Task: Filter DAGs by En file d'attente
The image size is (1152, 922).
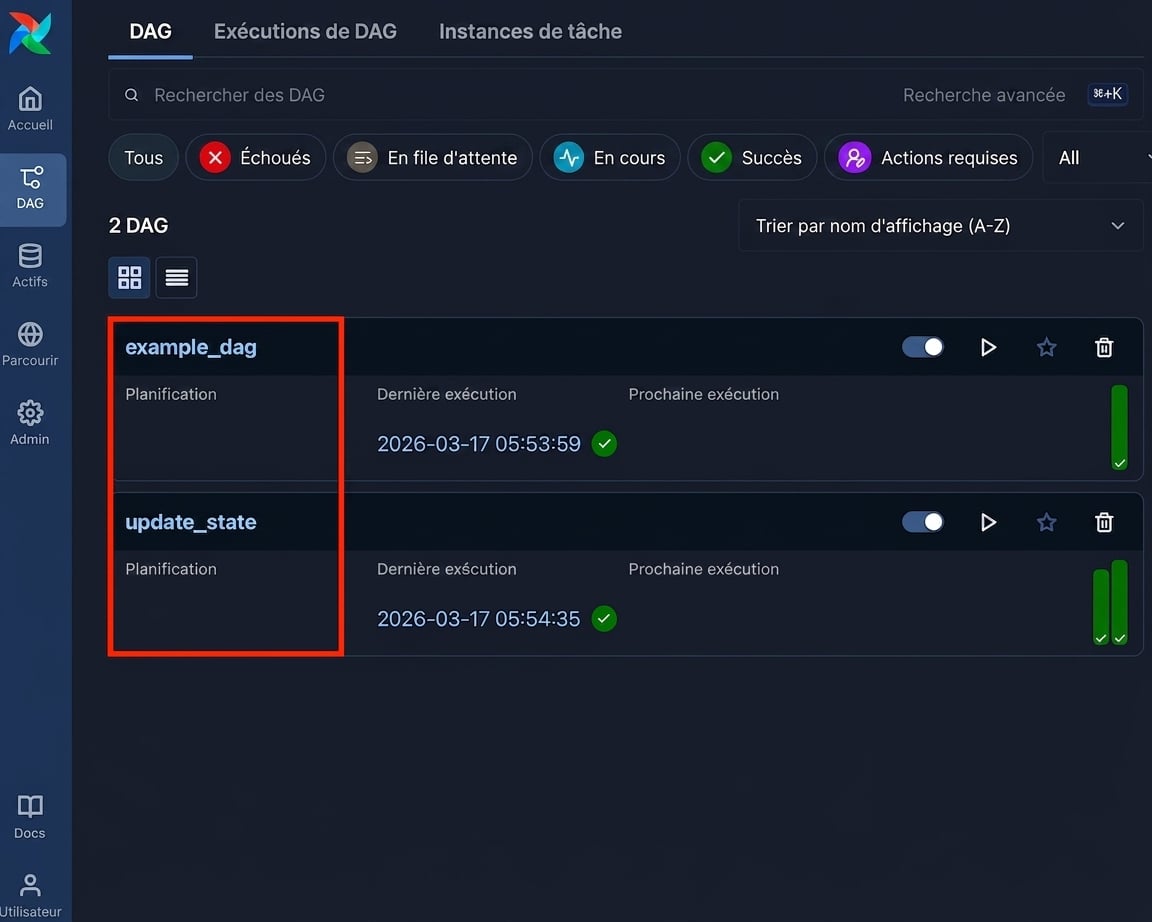Action: tap(433, 158)
